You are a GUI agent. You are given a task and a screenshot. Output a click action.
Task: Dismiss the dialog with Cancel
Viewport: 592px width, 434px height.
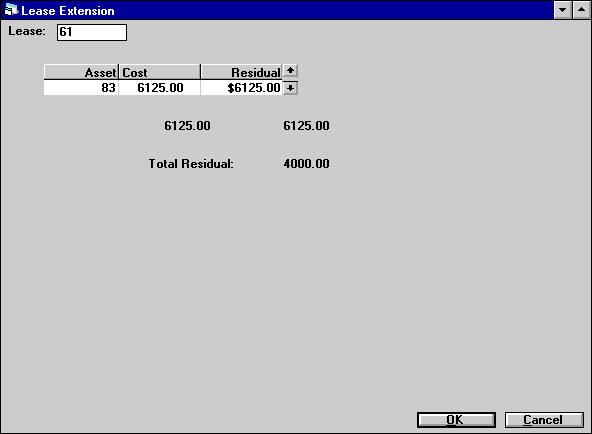[544, 420]
